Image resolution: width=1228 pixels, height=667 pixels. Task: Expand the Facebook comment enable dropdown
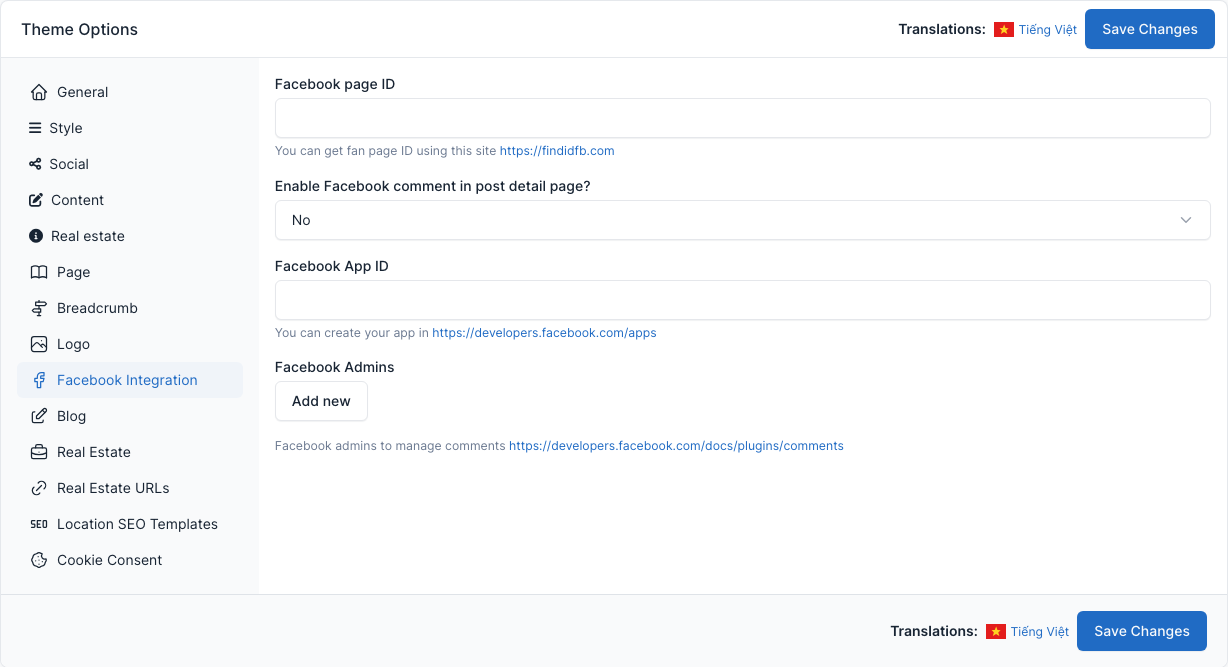point(742,220)
